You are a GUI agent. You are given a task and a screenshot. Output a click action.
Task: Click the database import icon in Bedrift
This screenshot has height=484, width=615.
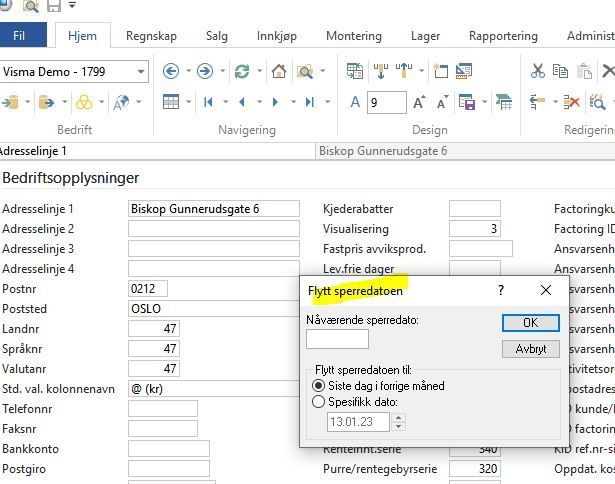(x=10, y=102)
